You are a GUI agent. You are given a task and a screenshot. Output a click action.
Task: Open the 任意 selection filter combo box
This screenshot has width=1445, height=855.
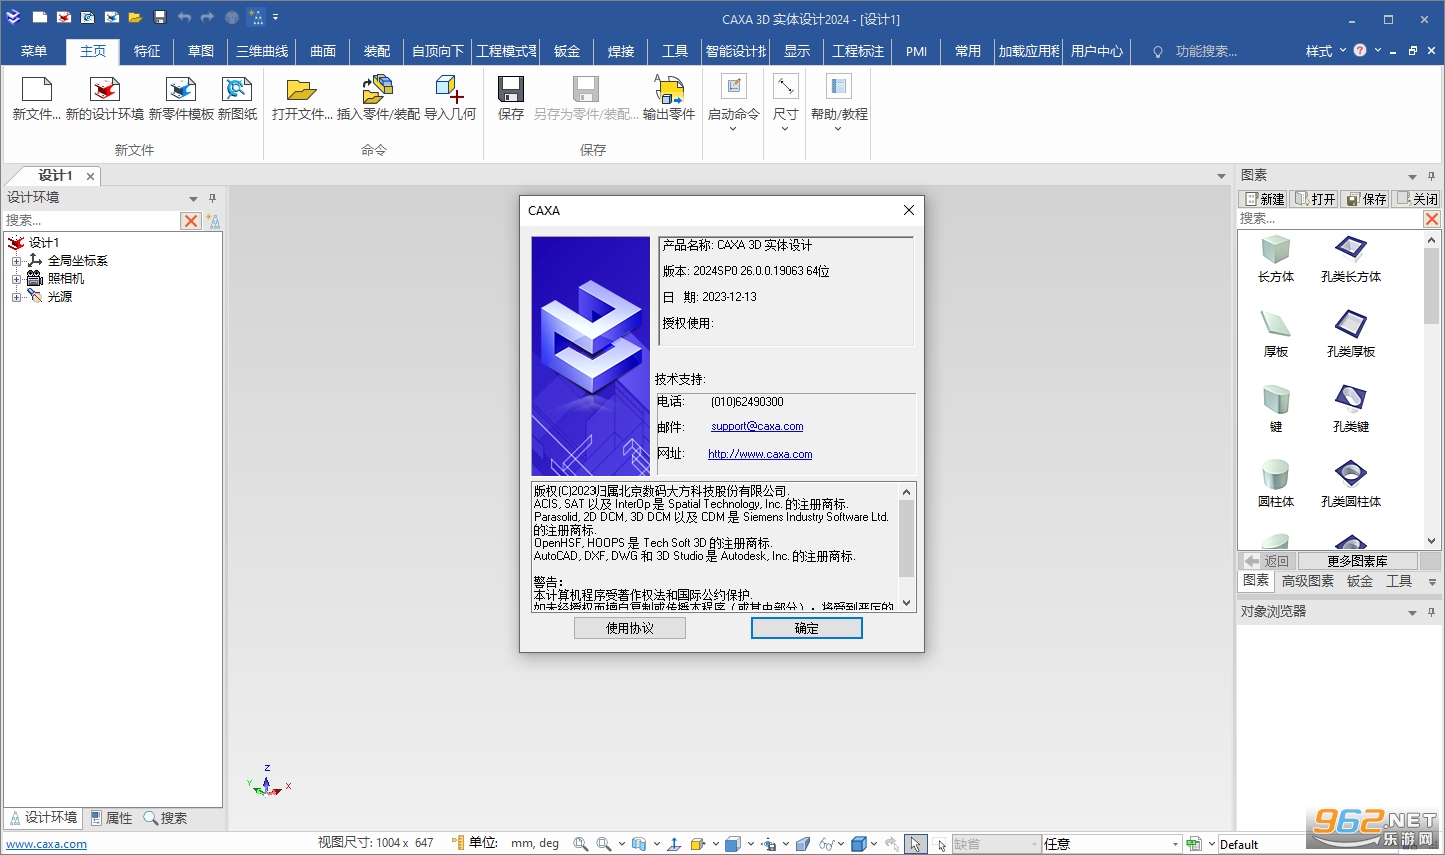tap(1111, 844)
